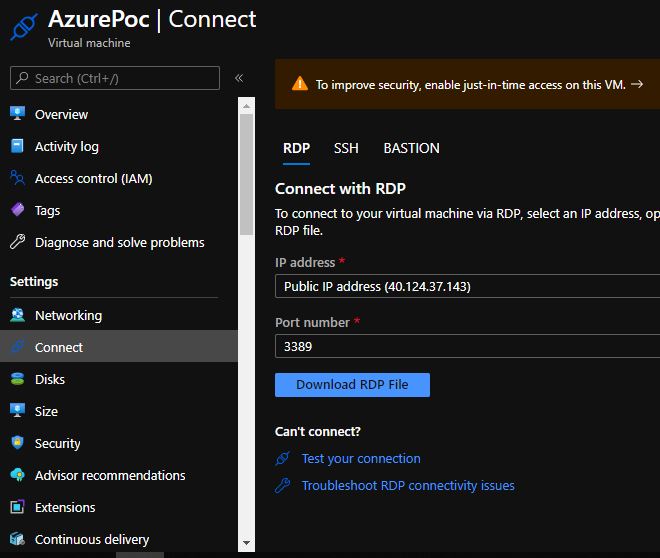660x558 pixels.
Task: Click the plug icon beside Test your connection
Action: pos(282,458)
